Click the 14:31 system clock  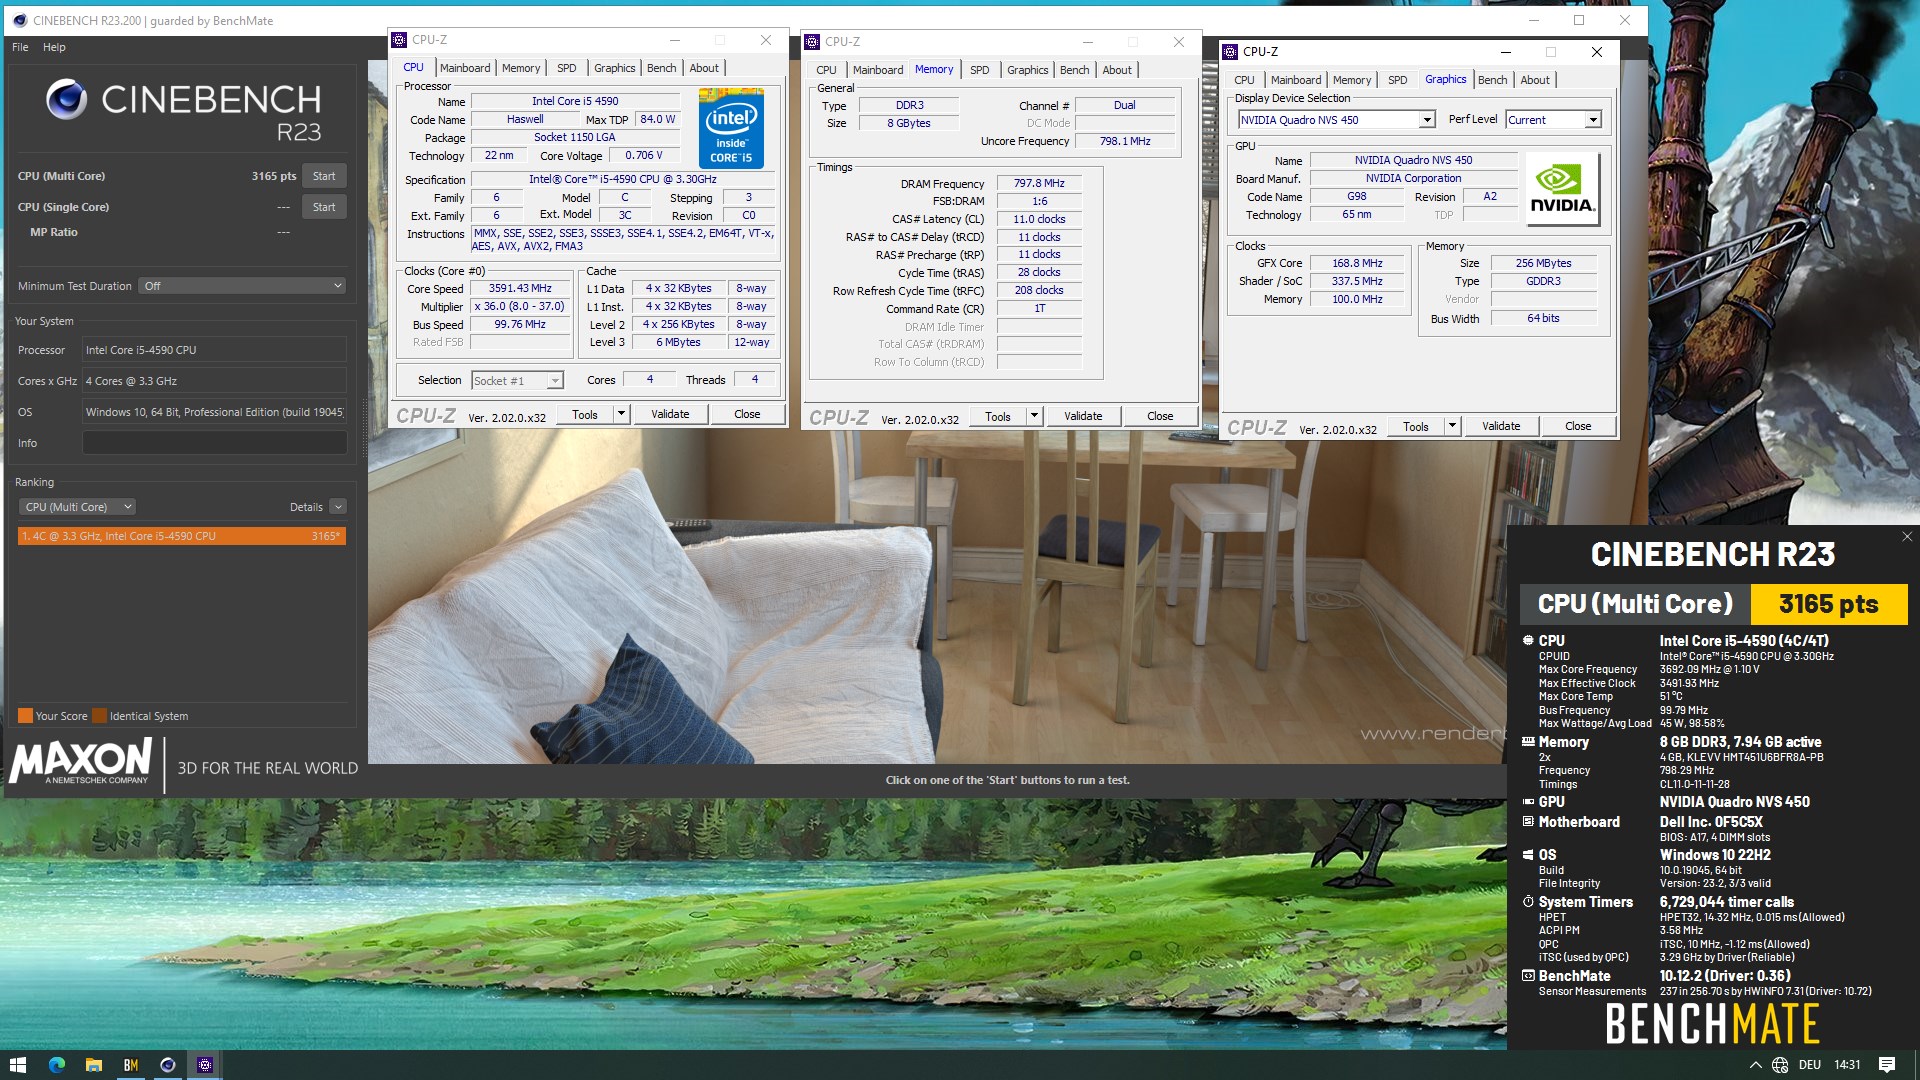[1847, 1065]
